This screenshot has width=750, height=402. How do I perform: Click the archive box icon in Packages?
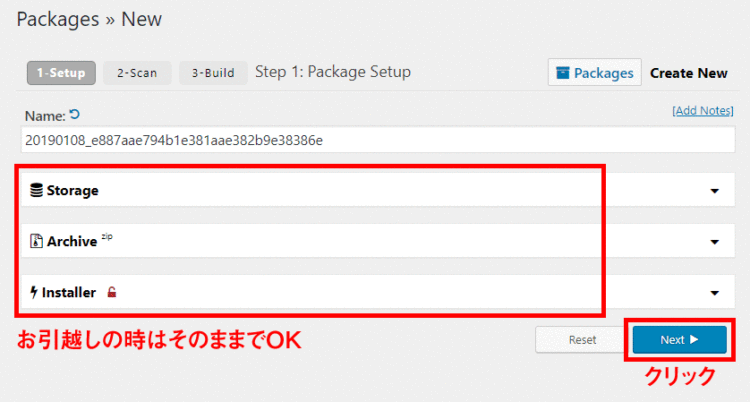[563, 73]
